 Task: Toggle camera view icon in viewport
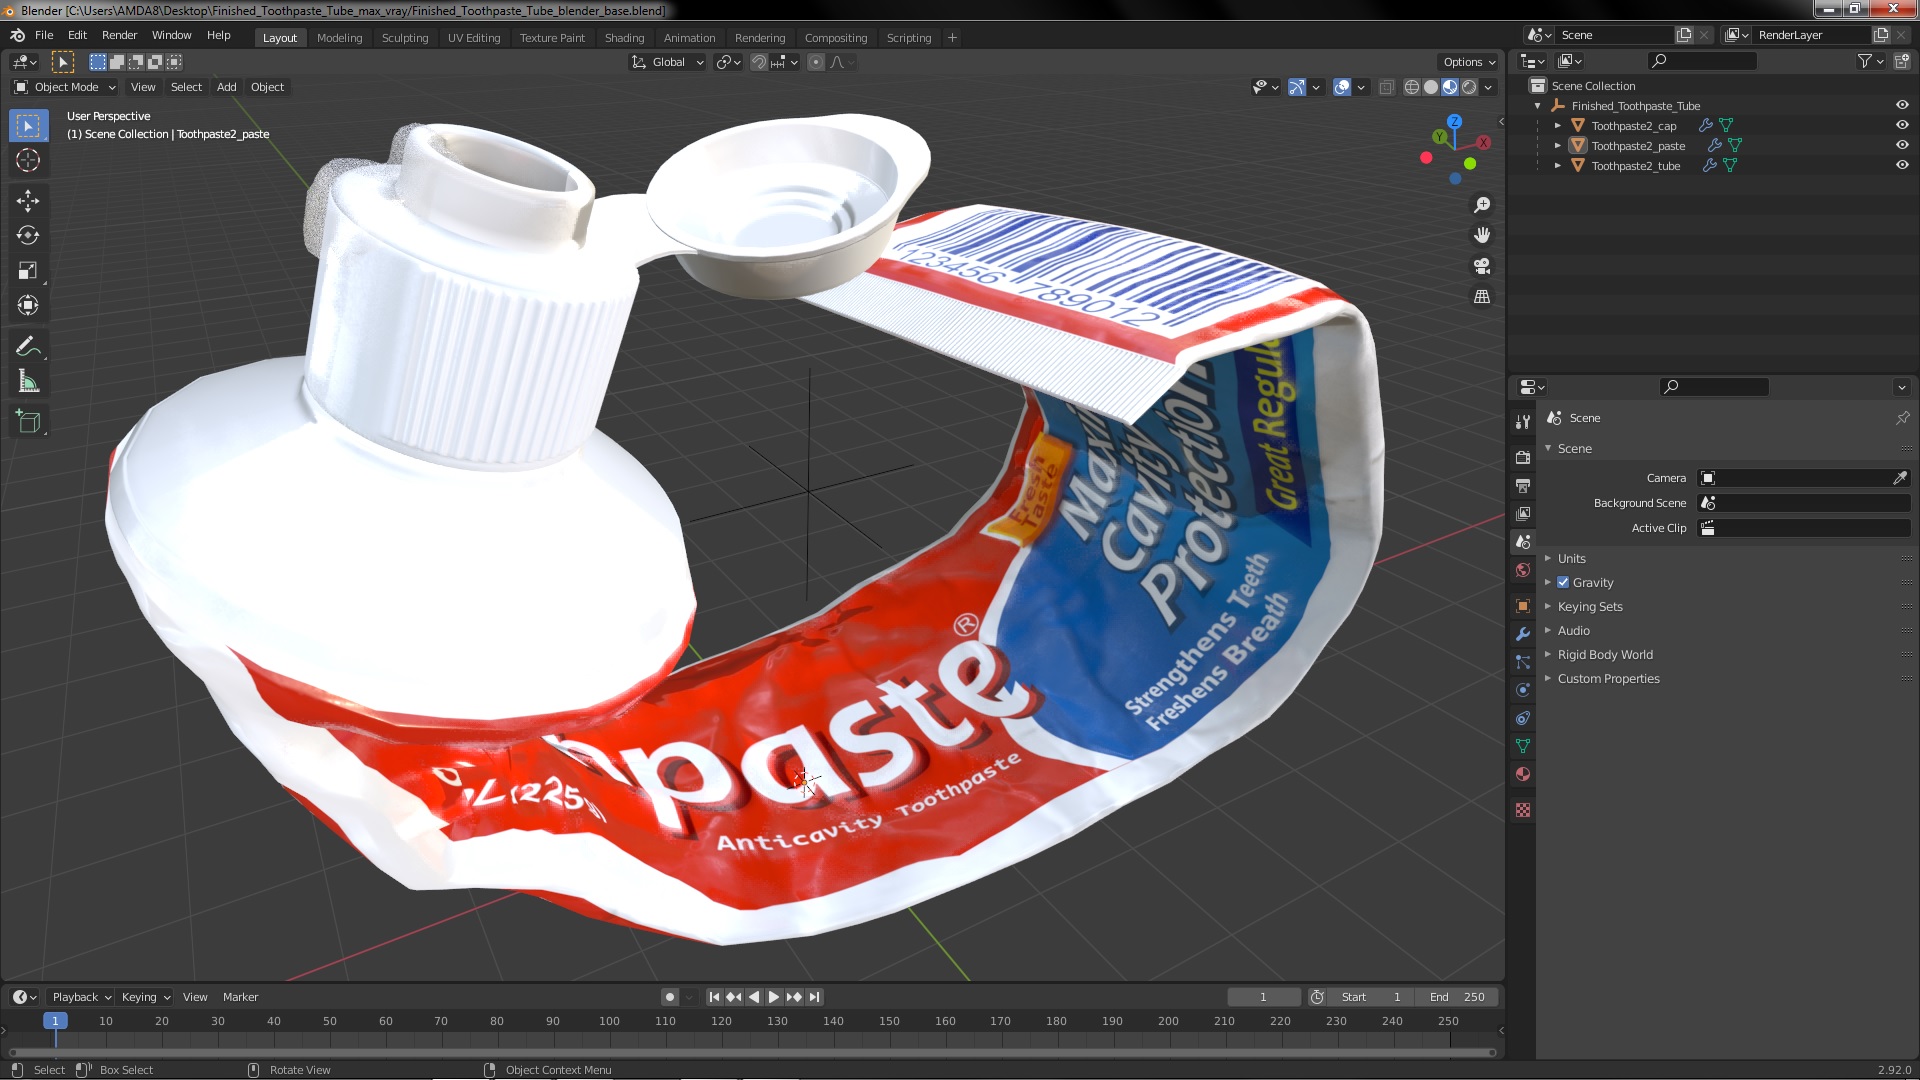point(1482,266)
